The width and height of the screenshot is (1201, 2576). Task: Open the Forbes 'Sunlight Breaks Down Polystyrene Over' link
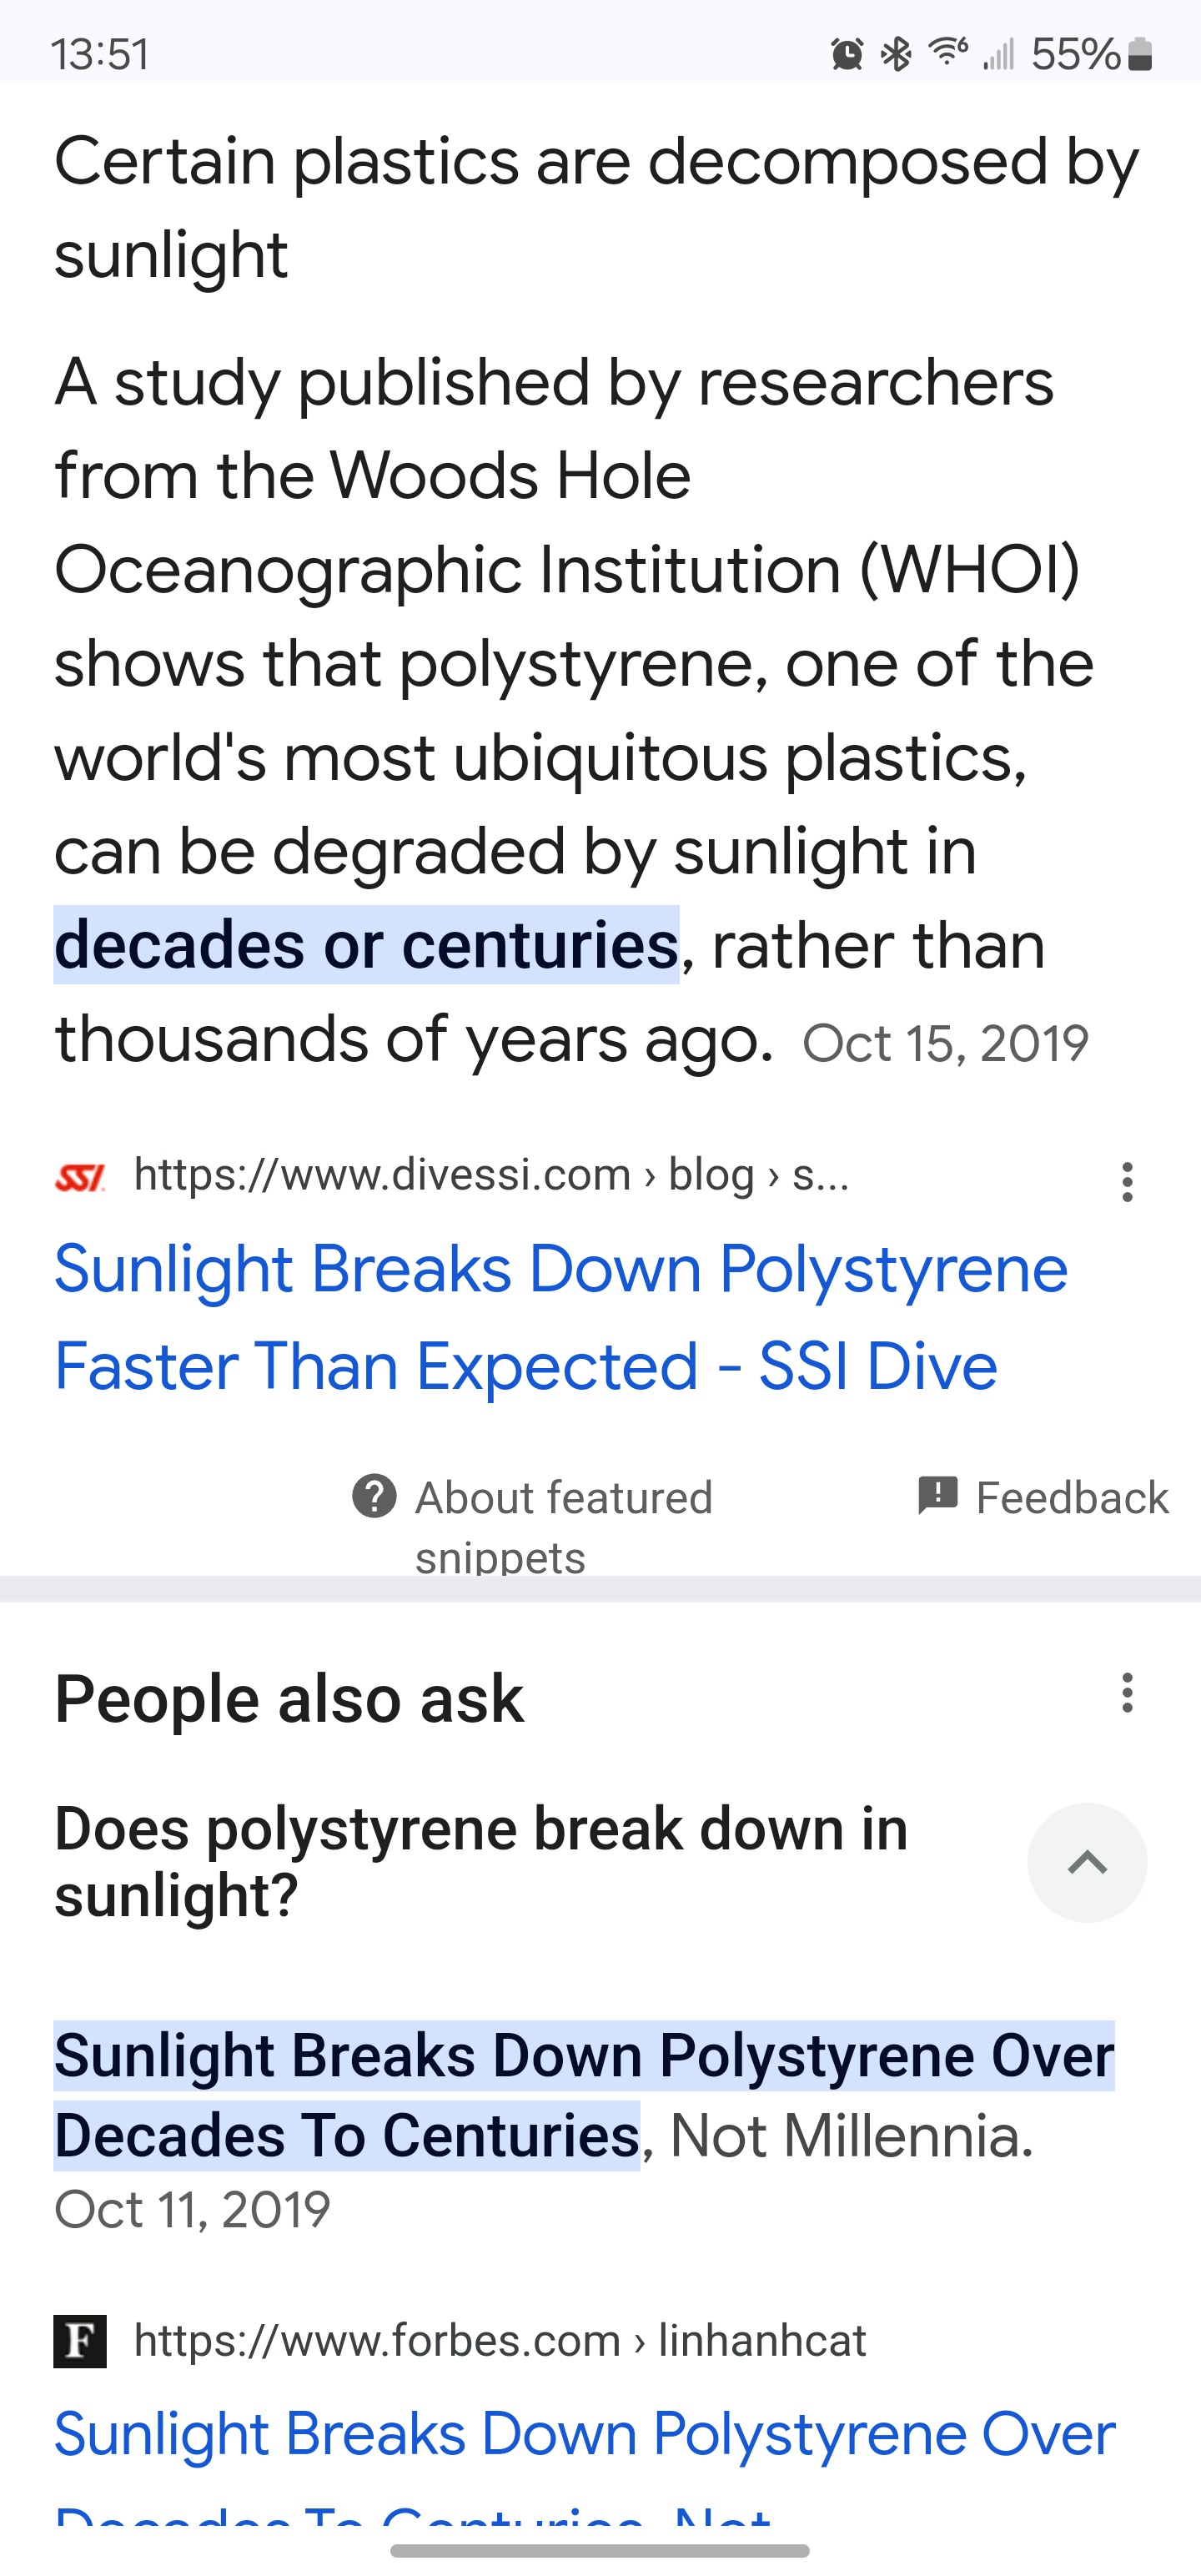[584, 2434]
